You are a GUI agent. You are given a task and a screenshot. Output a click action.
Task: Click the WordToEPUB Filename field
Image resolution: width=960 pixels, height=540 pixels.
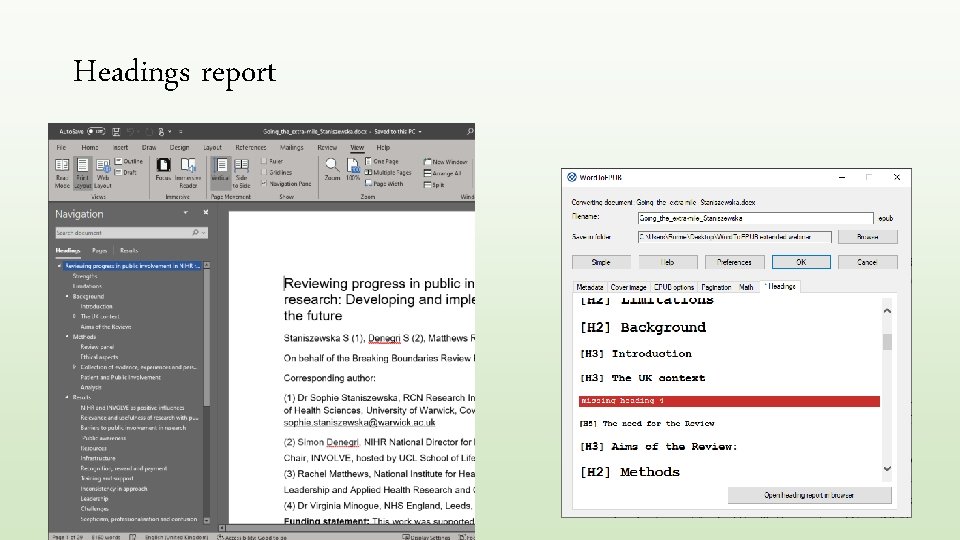tap(756, 218)
